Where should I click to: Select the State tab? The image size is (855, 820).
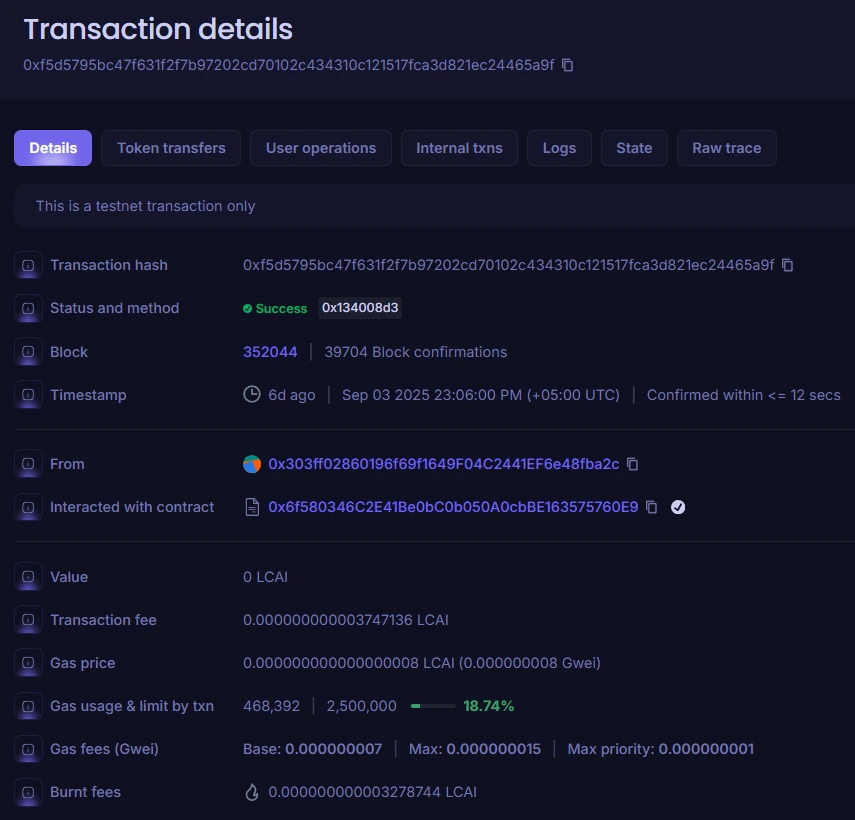coord(634,147)
